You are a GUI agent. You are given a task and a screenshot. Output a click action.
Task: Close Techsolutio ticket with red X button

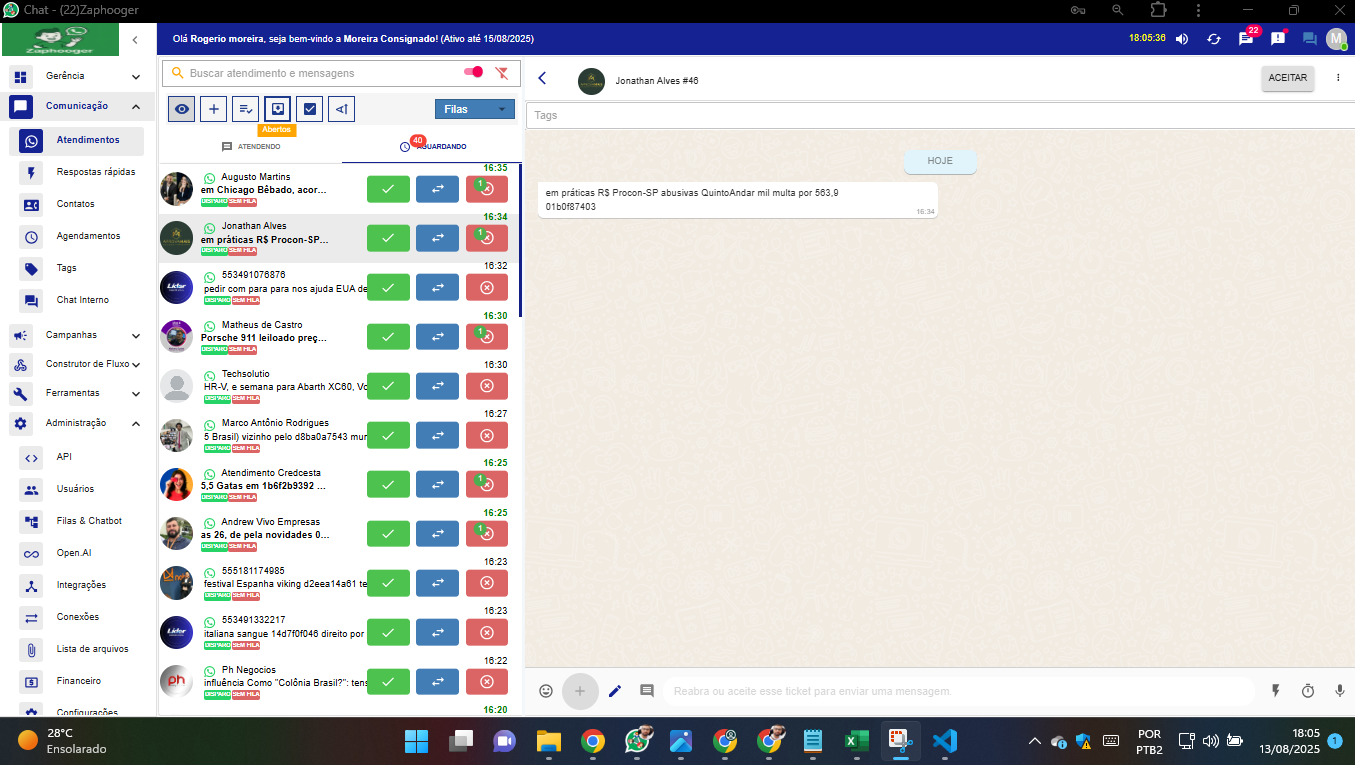(487, 386)
